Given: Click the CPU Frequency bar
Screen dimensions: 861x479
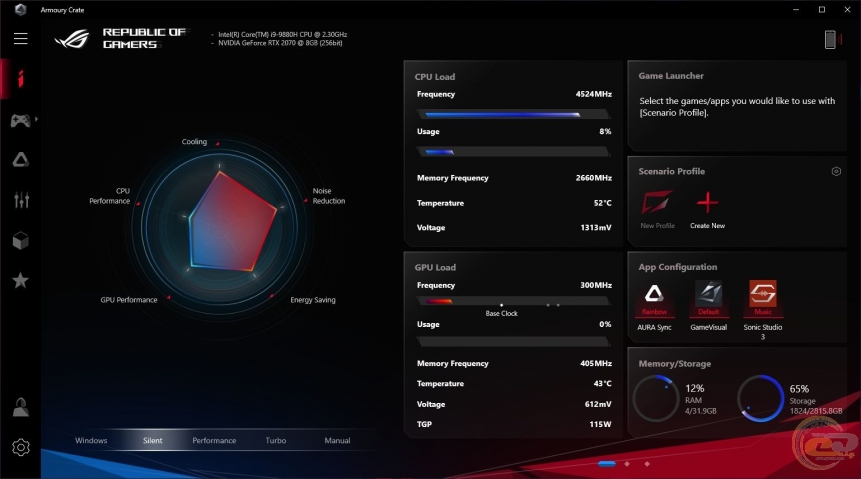Looking at the screenshot, I should (513, 114).
